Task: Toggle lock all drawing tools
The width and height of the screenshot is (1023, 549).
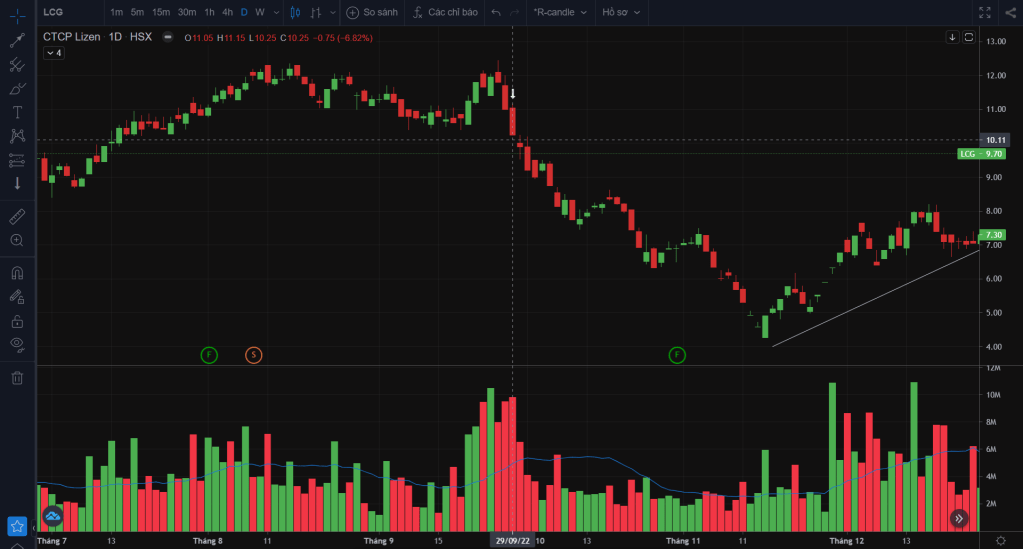Action: click(17, 321)
